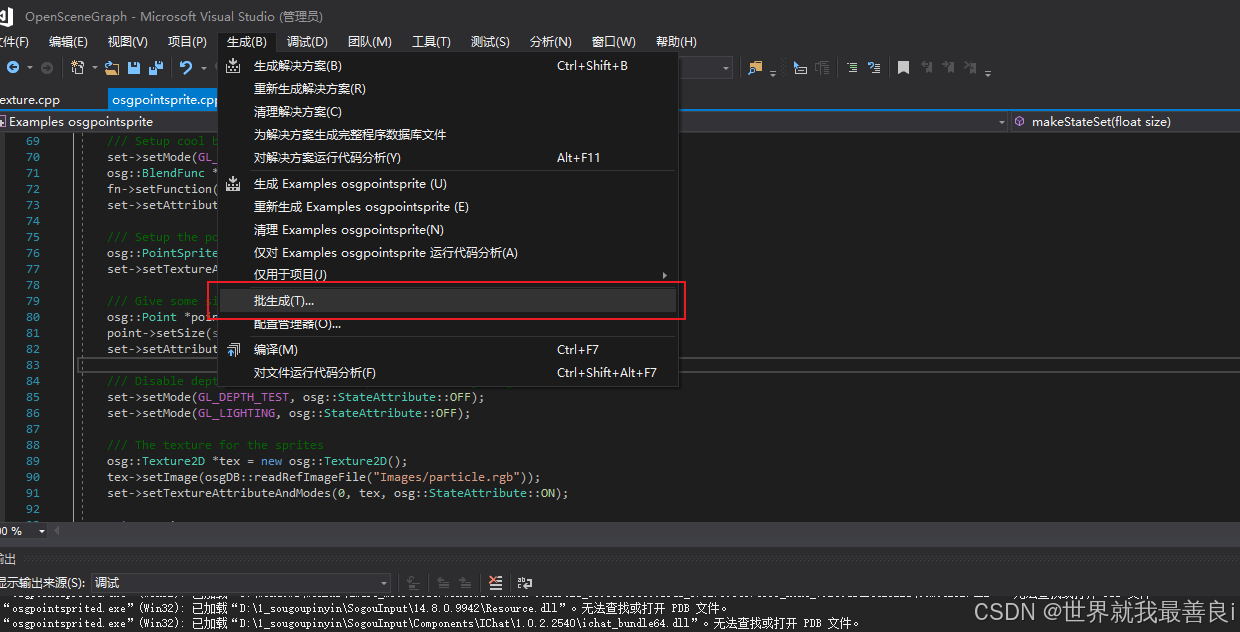Click the 生成(B) menu header
Image resolution: width=1240 pixels, height=632 pixels.
pyautogui.click(x=247, y=42)
